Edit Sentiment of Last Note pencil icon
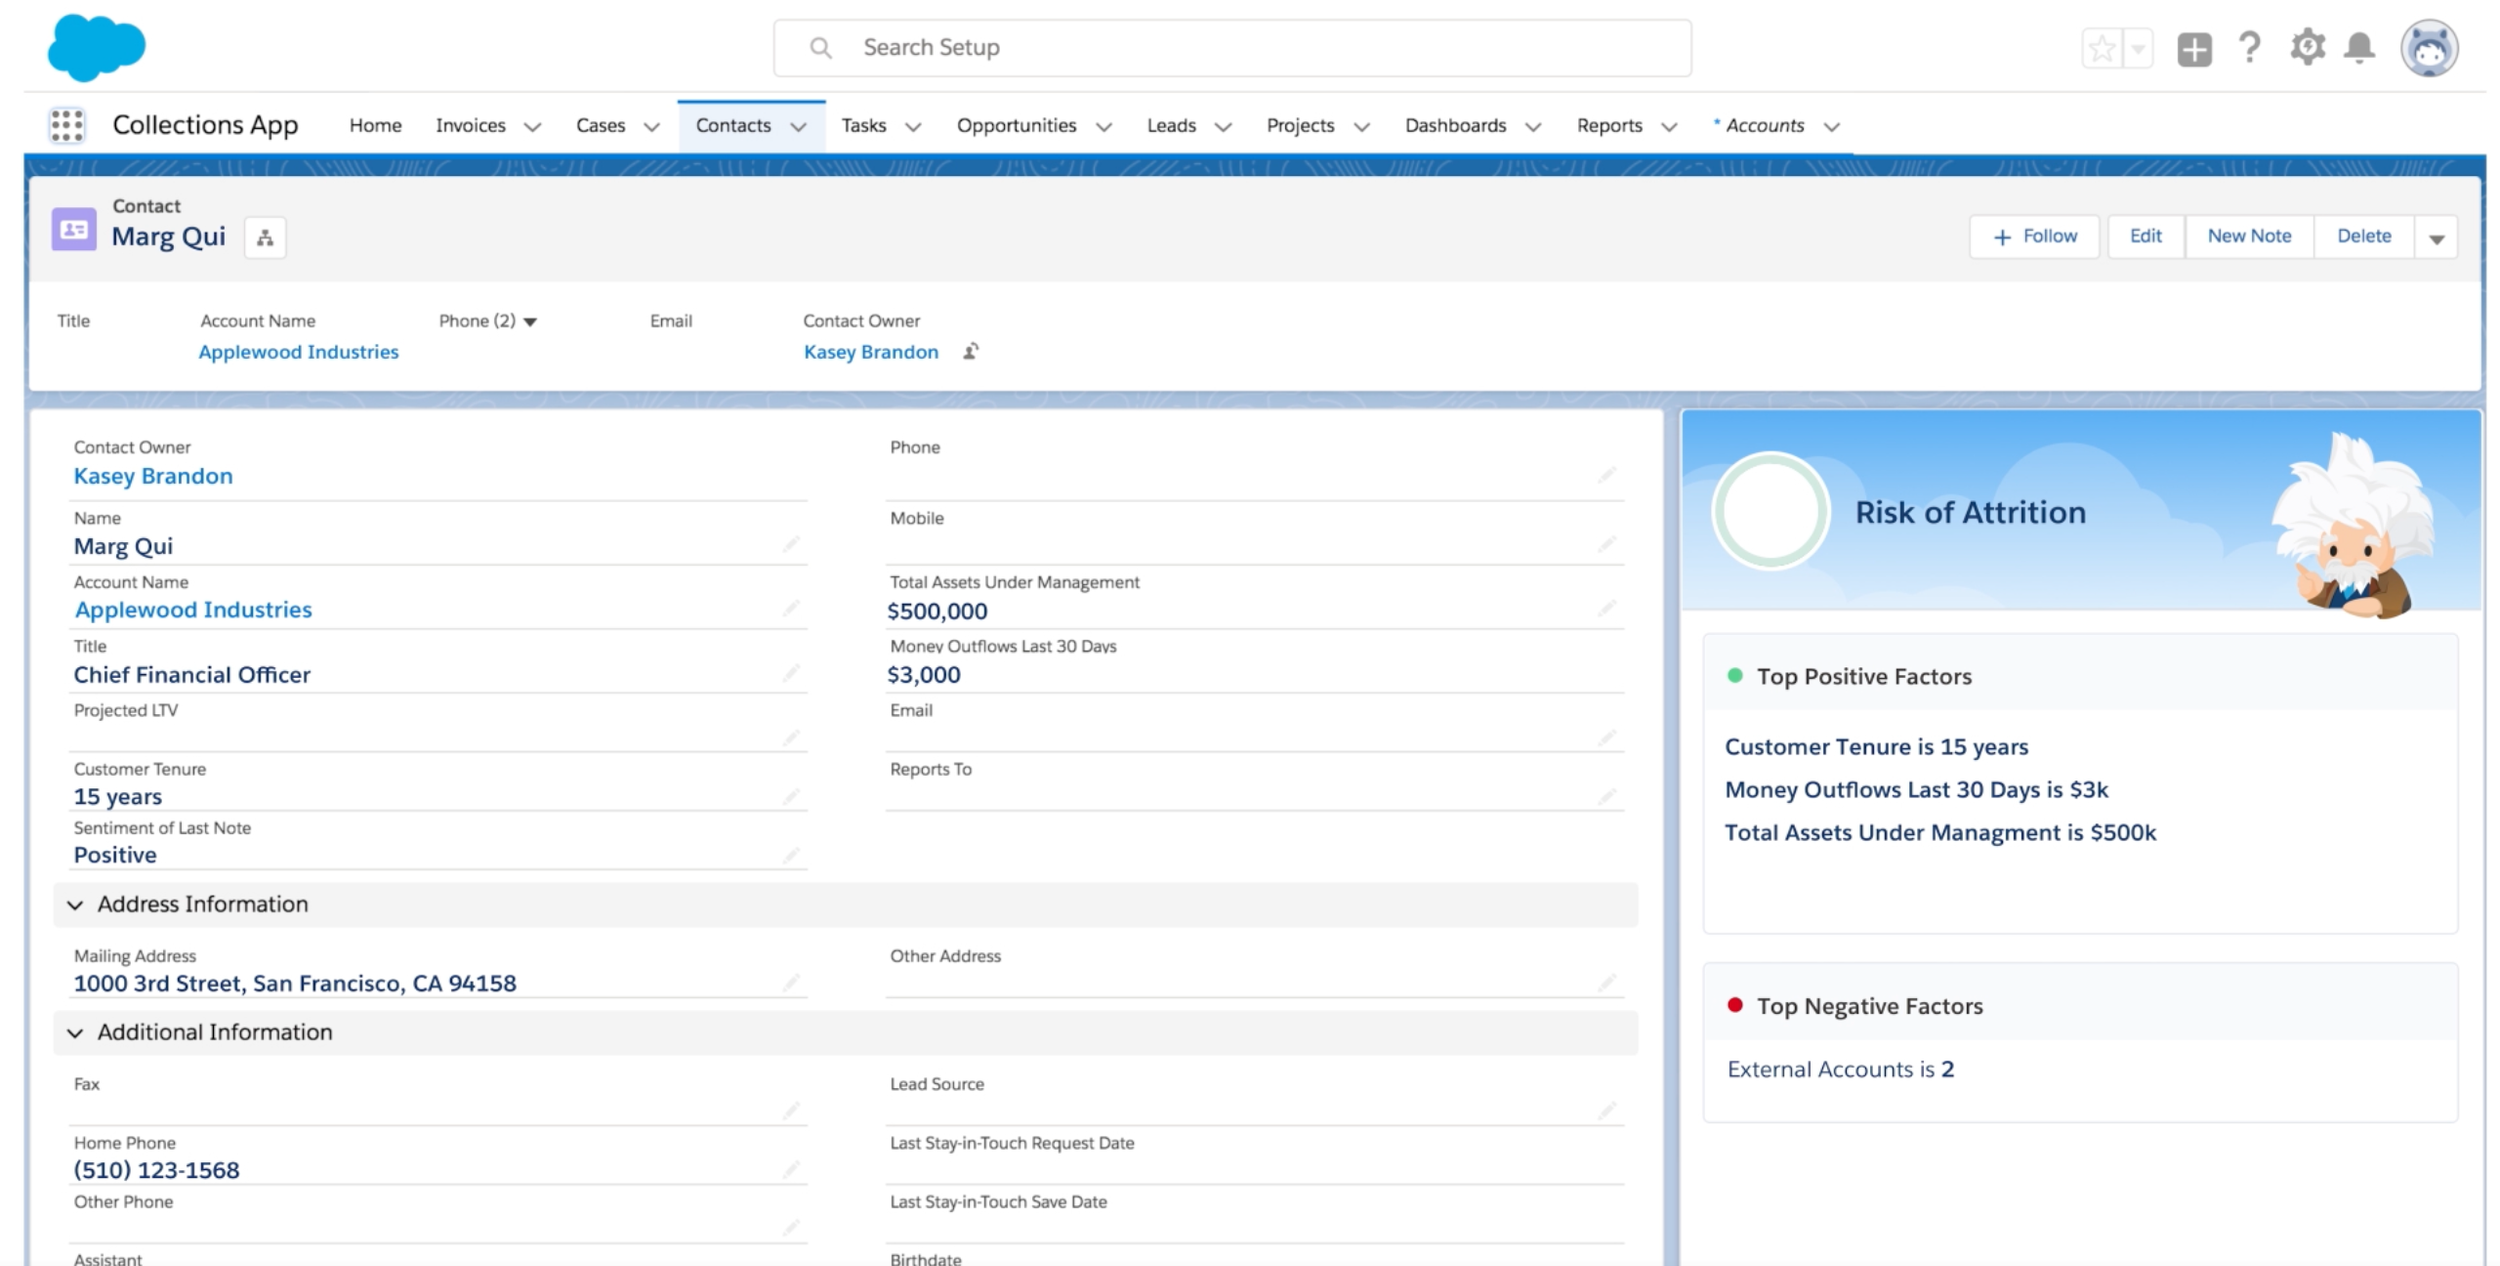The height and width of the screenshot is (1266, 2500). (x=791, y=855)
